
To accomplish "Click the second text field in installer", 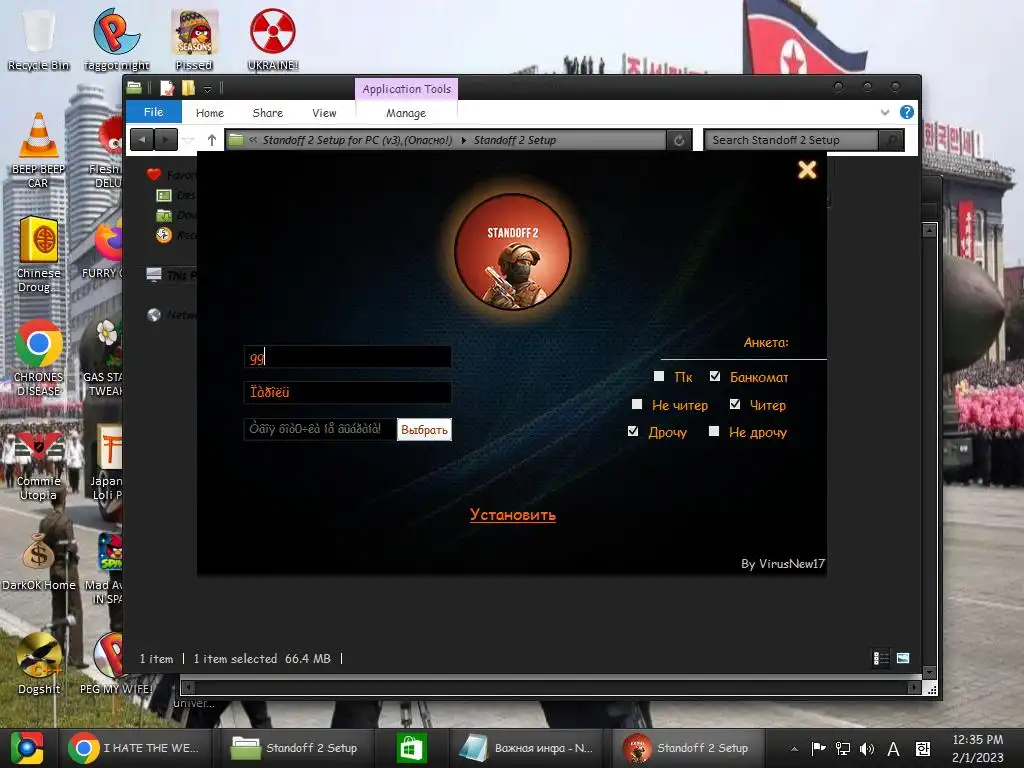I will [x=347, y=392].
